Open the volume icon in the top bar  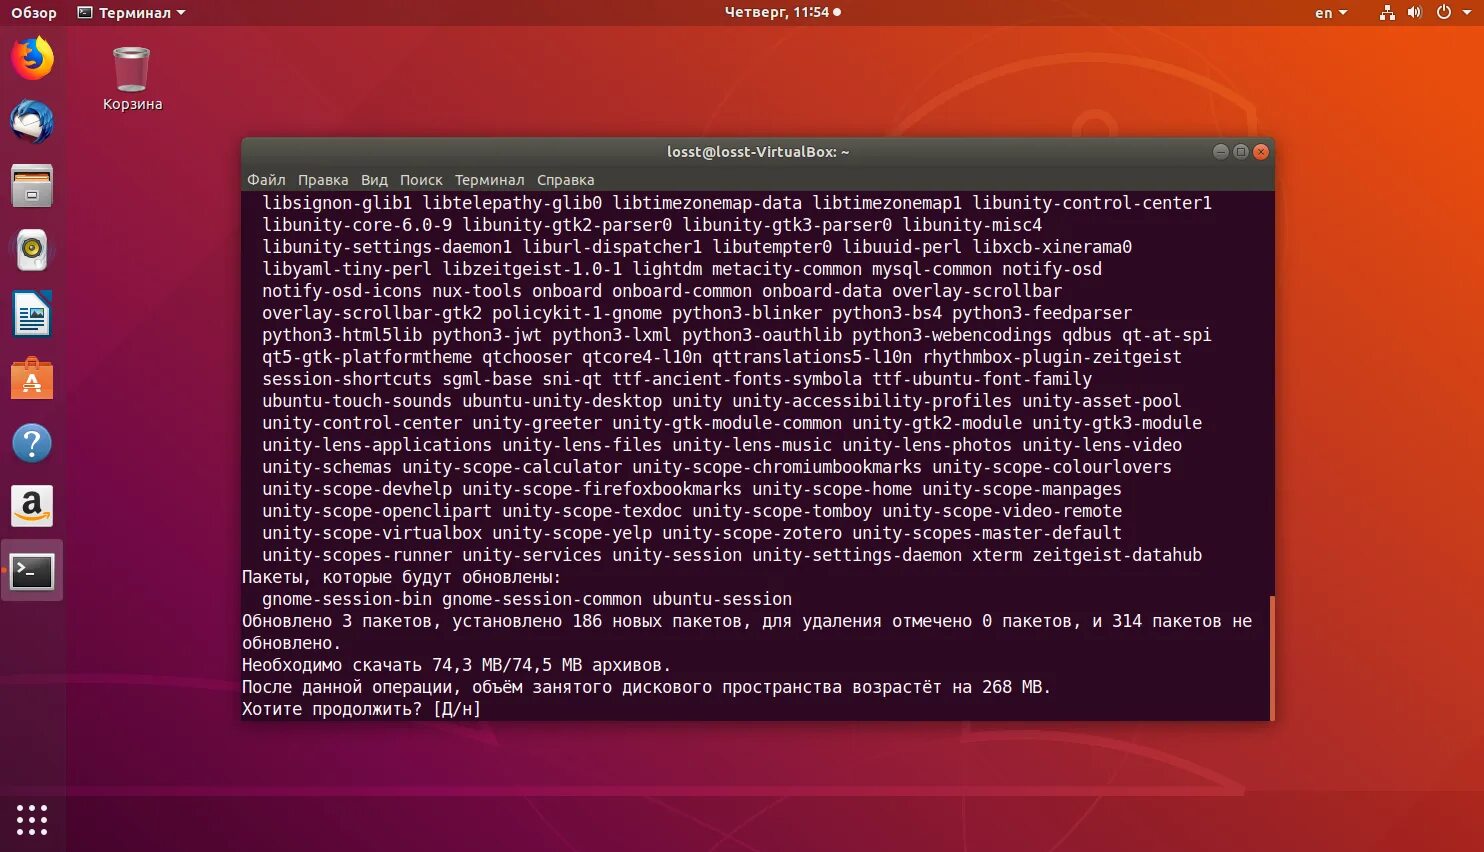1414,13
